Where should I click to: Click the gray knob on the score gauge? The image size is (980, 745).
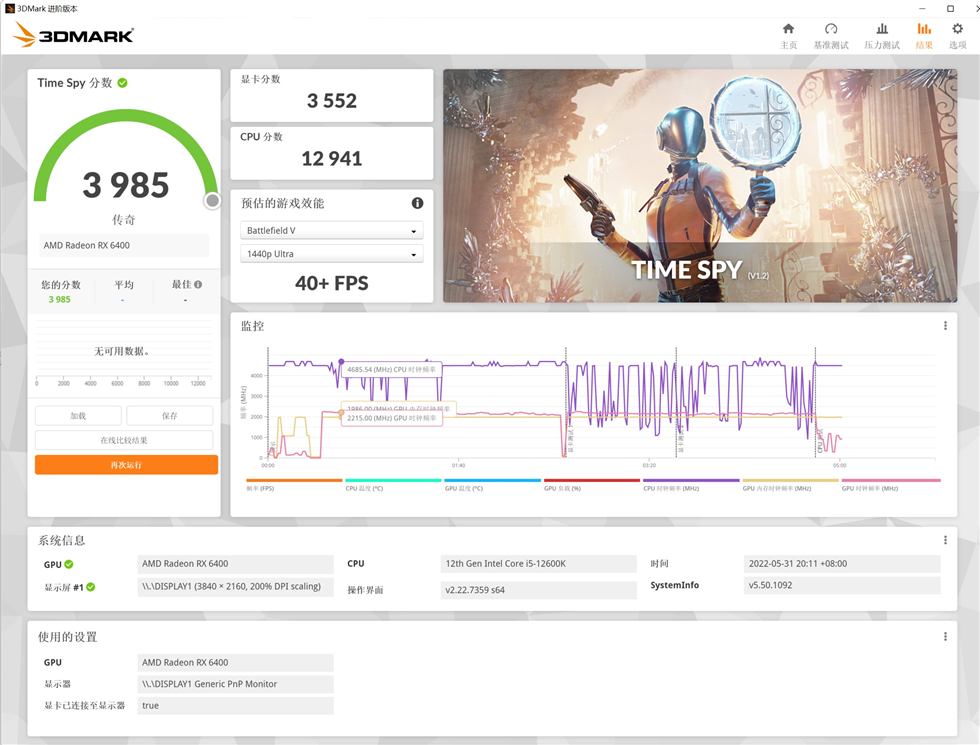point(212,201)
